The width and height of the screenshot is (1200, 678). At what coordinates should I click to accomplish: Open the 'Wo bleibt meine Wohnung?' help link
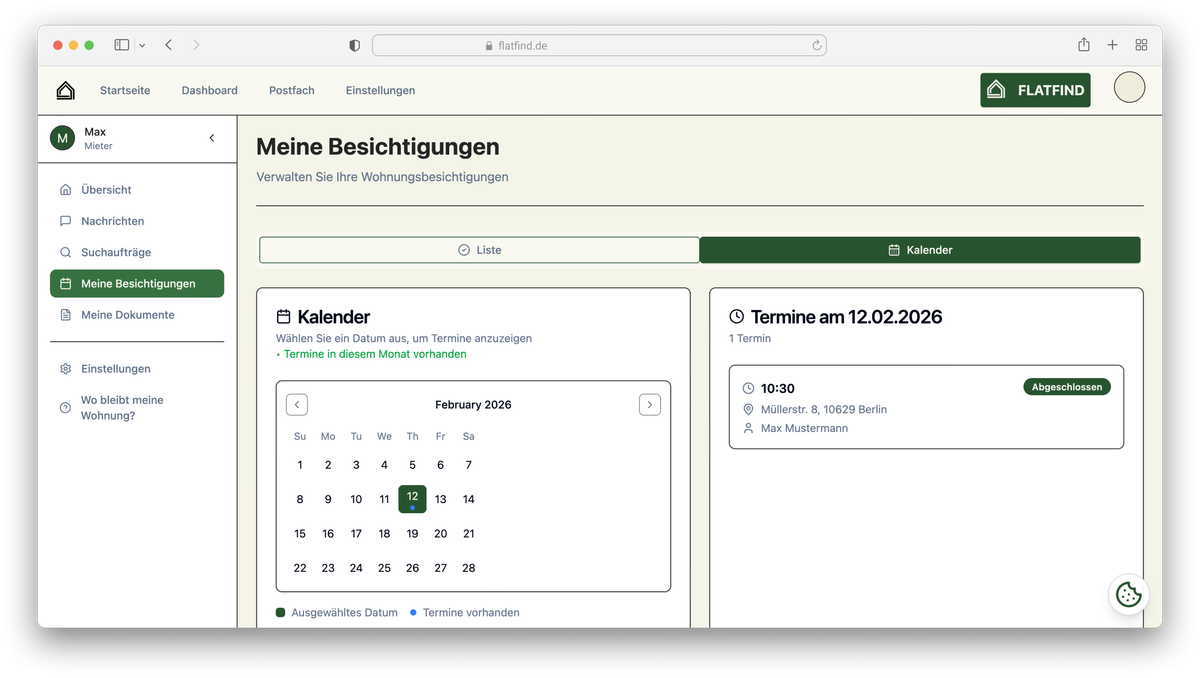pos(122,407)
